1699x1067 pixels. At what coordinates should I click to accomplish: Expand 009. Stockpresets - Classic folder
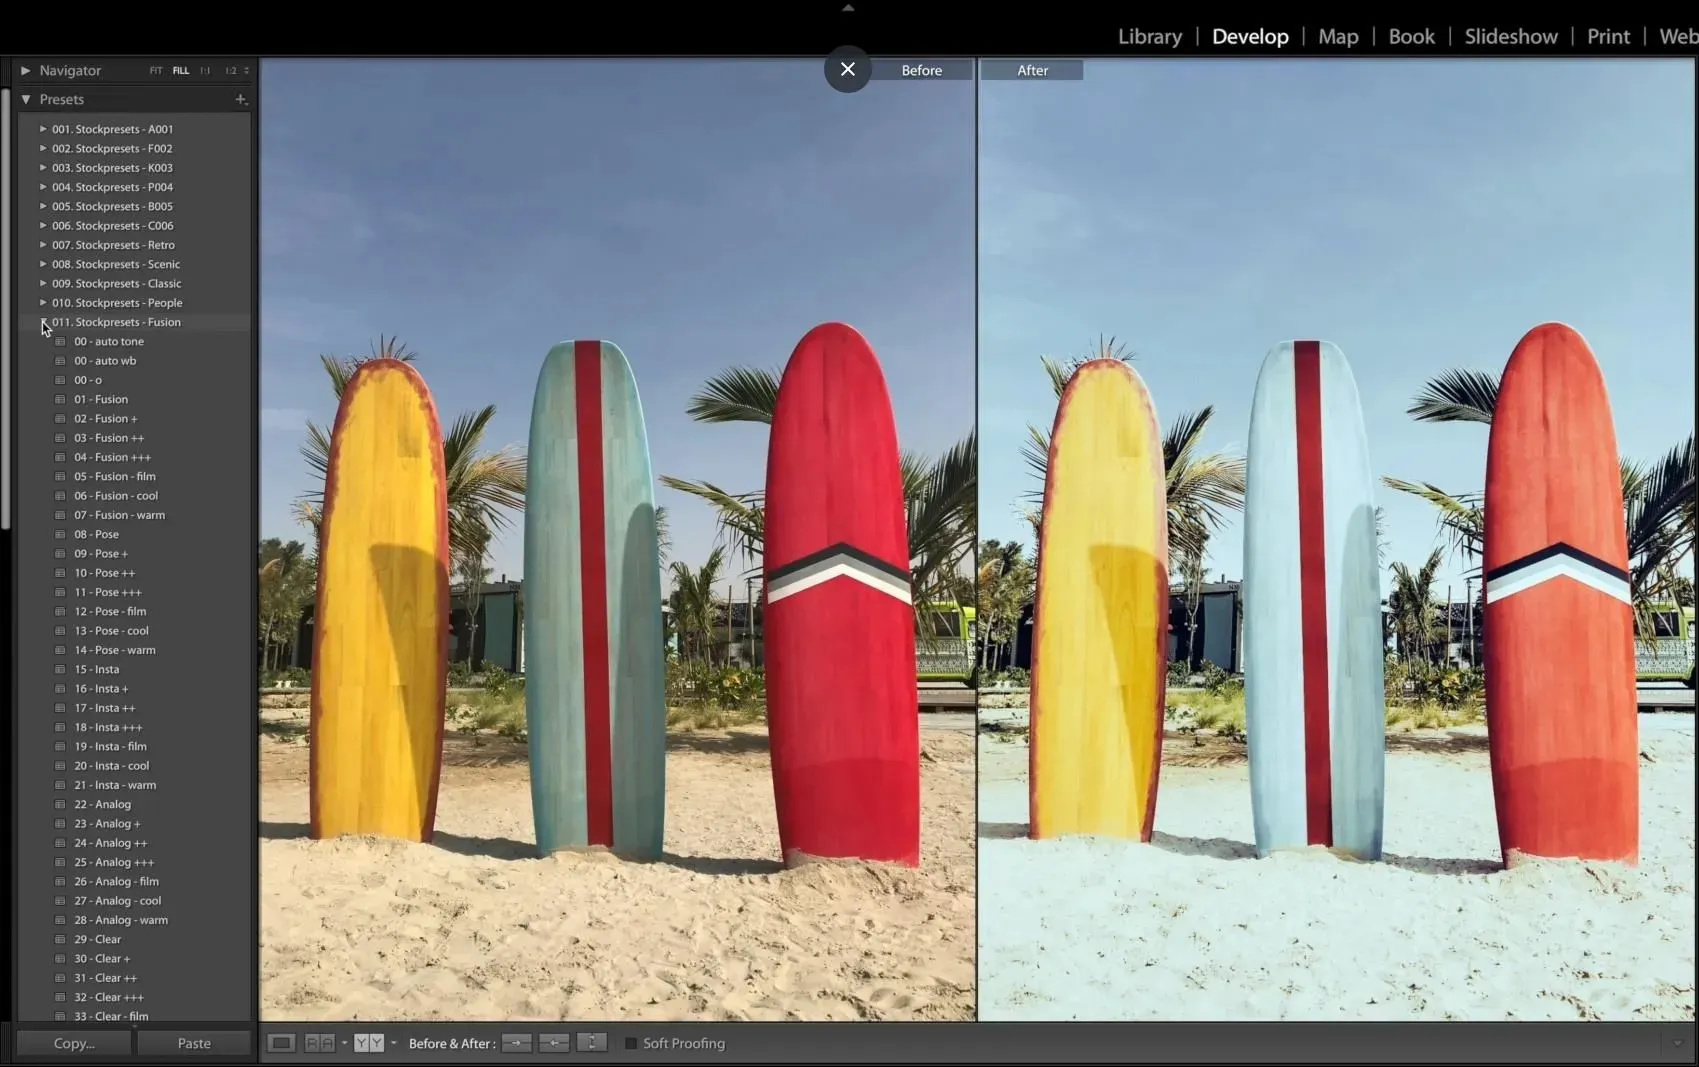(43, 283)
